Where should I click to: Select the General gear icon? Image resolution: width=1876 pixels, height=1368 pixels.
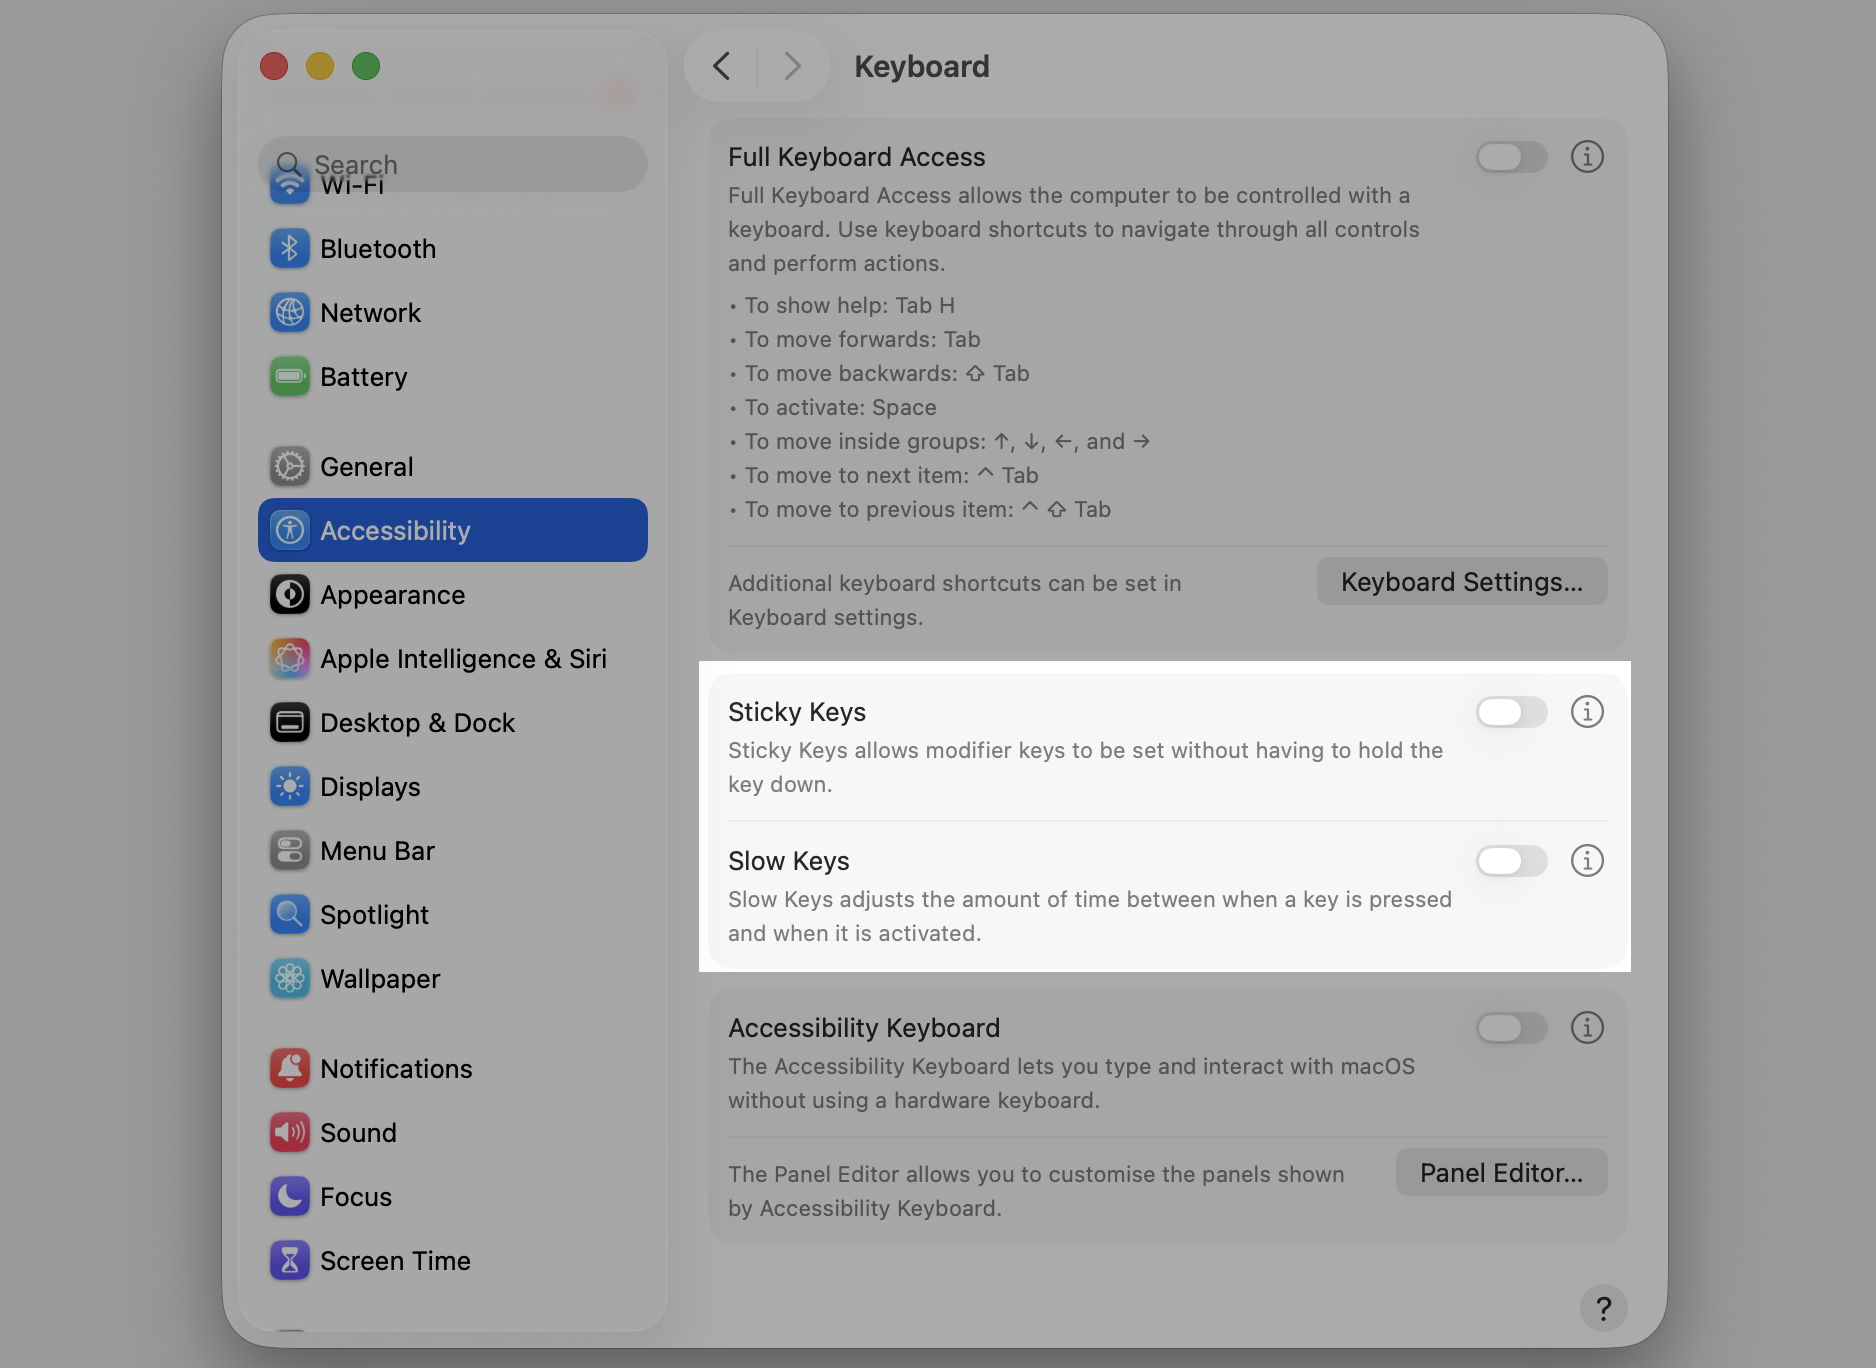pyautogui.click(x=290, y=466)
